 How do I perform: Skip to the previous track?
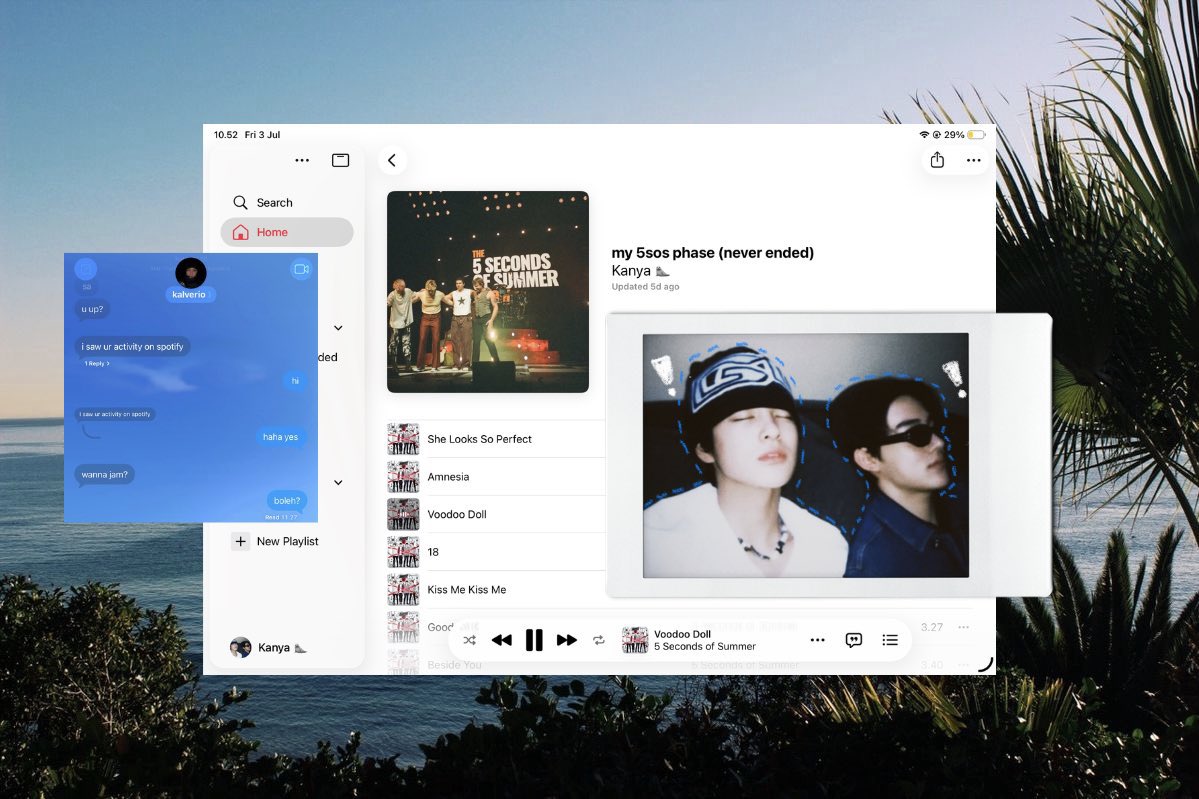(x=502, y=640)
